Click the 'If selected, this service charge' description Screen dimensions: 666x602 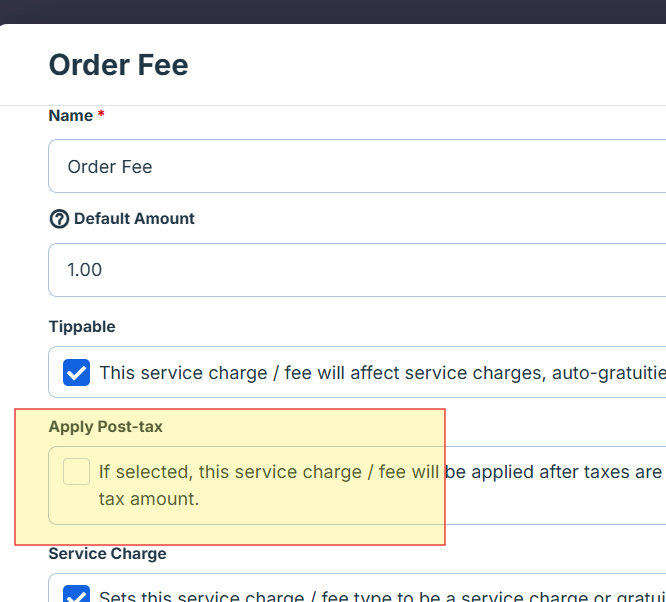pos(380,471)
